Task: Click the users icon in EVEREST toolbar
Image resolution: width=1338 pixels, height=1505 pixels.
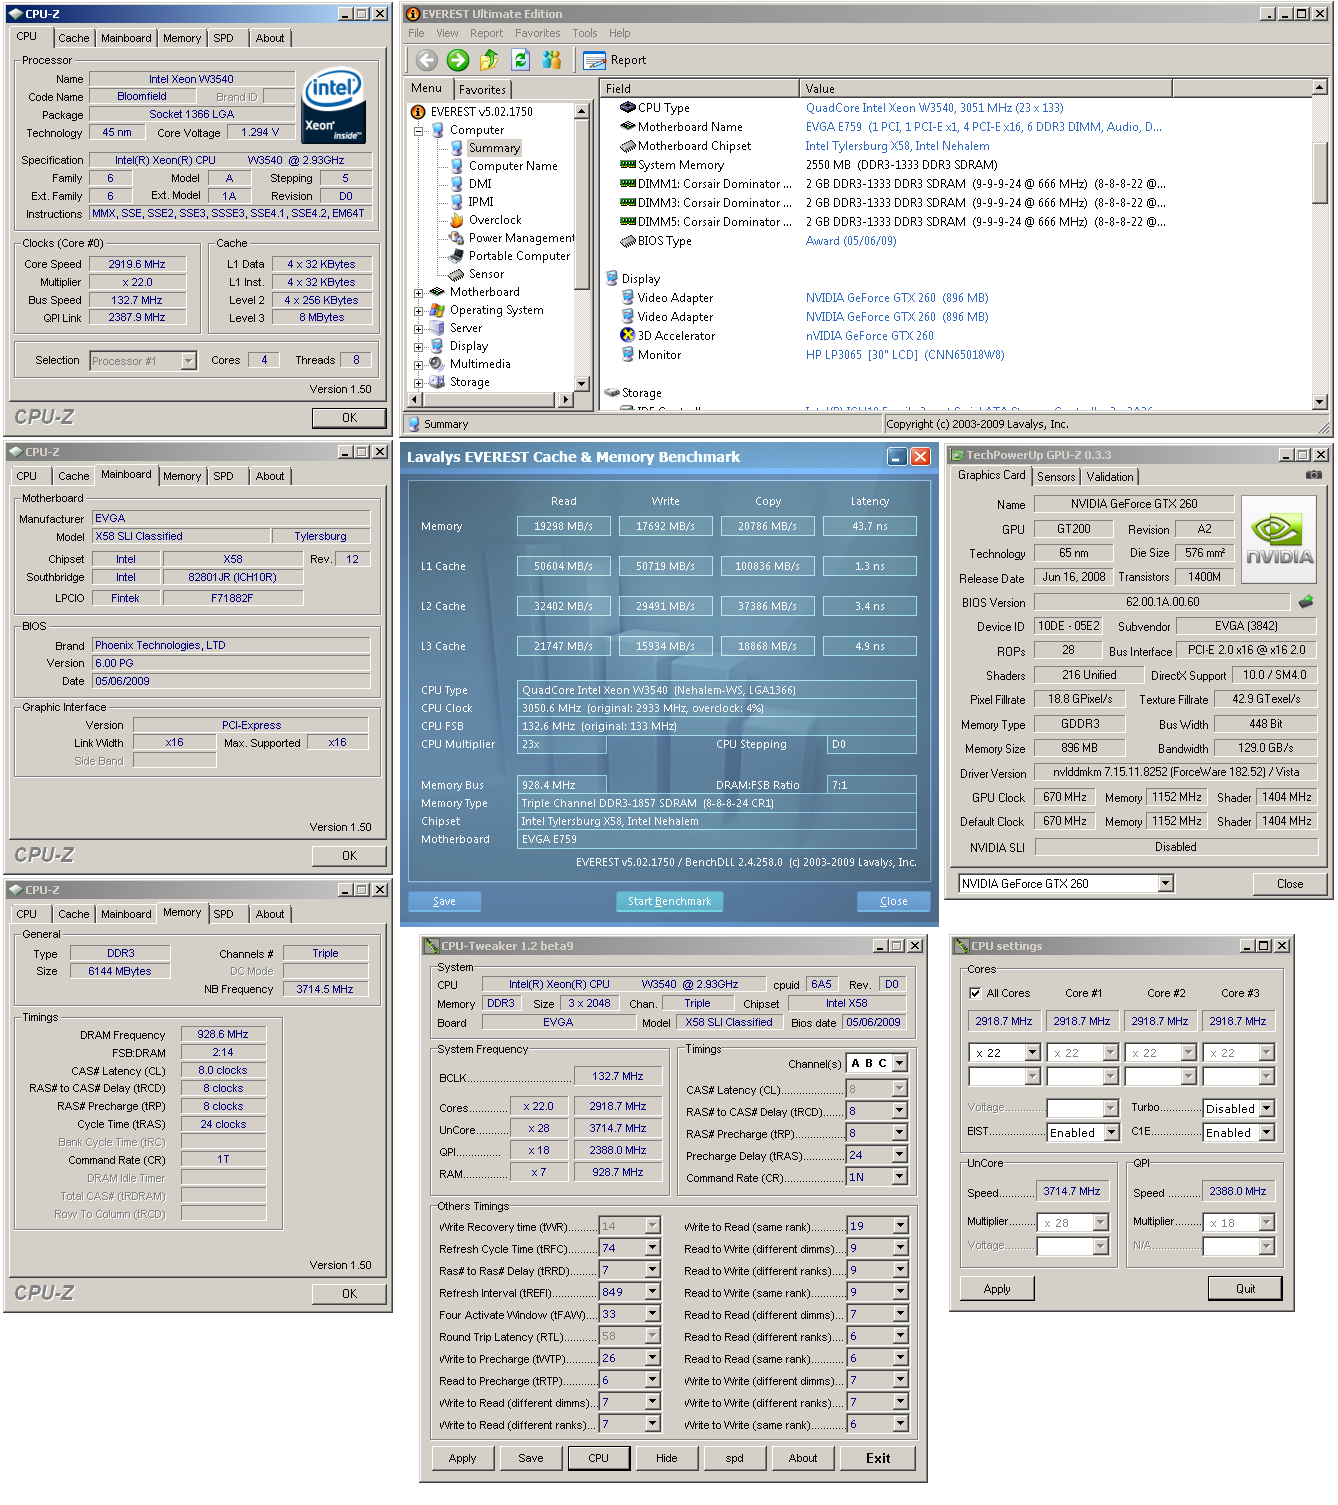Action: 552,60
